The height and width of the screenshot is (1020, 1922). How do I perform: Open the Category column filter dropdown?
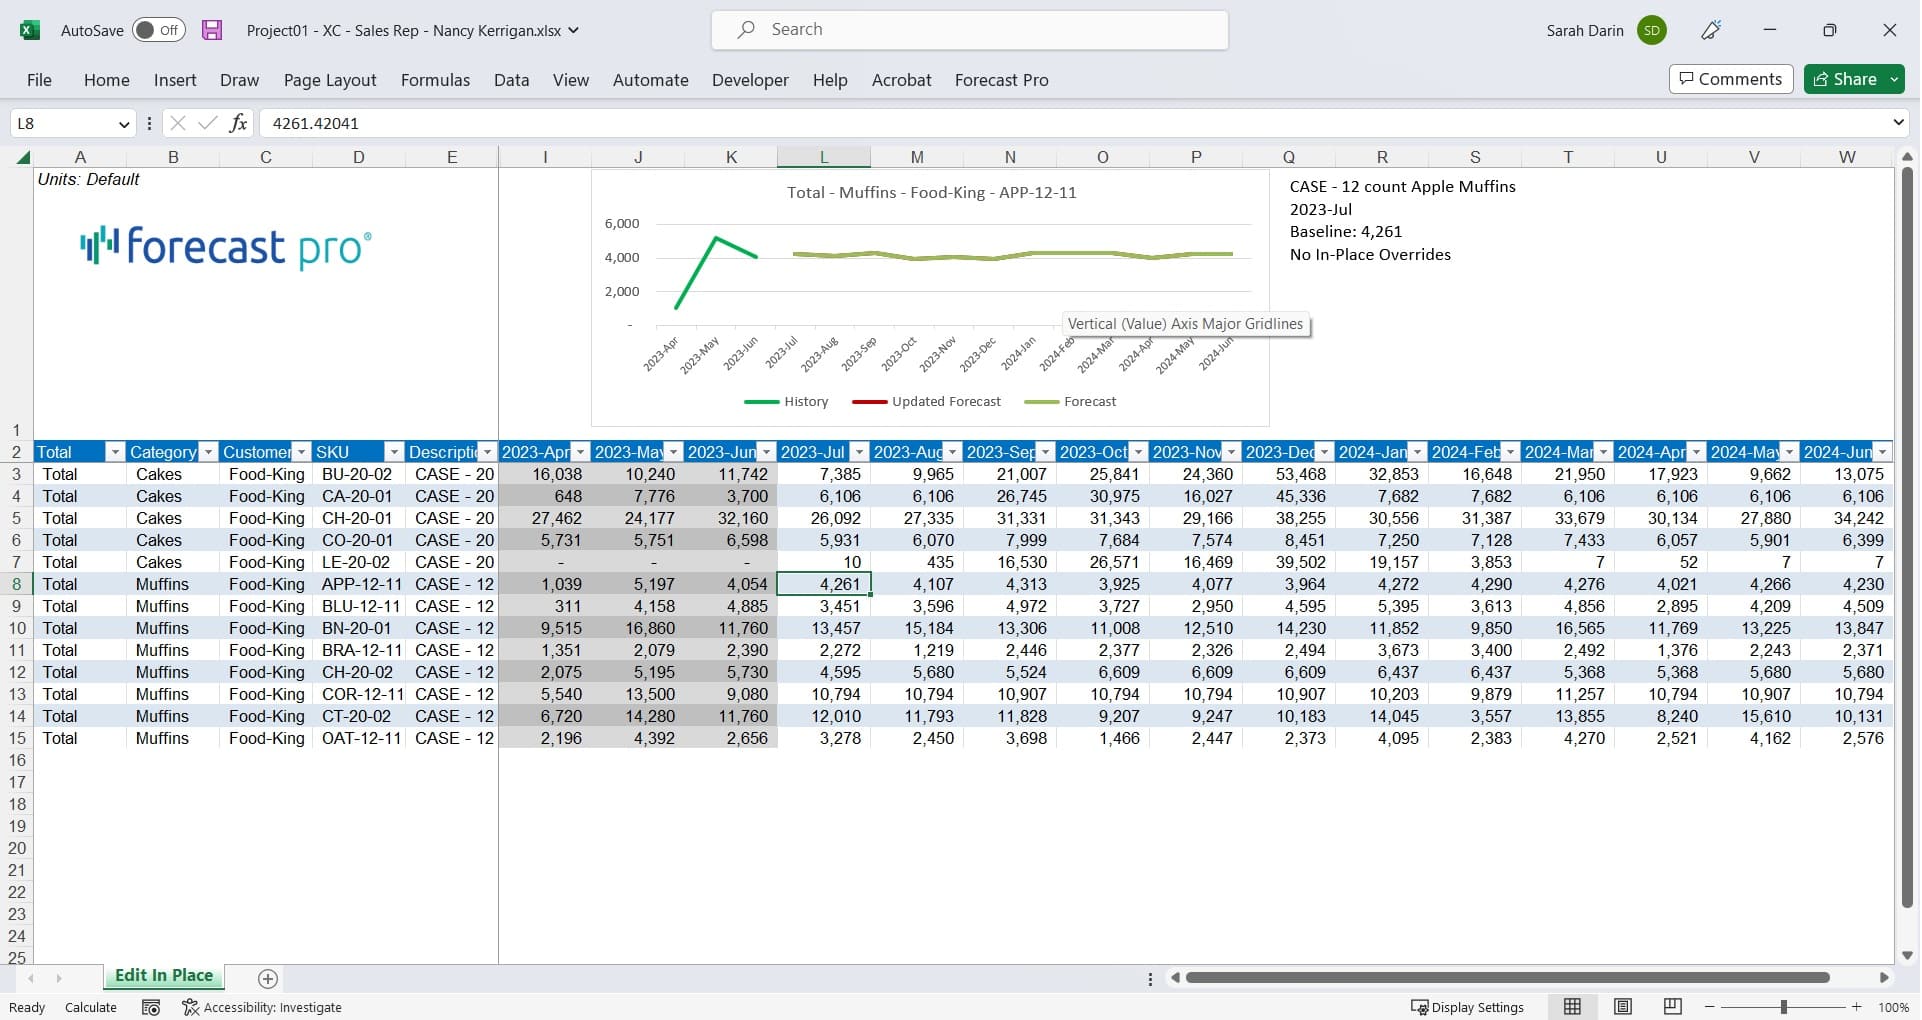coord(208,452)
